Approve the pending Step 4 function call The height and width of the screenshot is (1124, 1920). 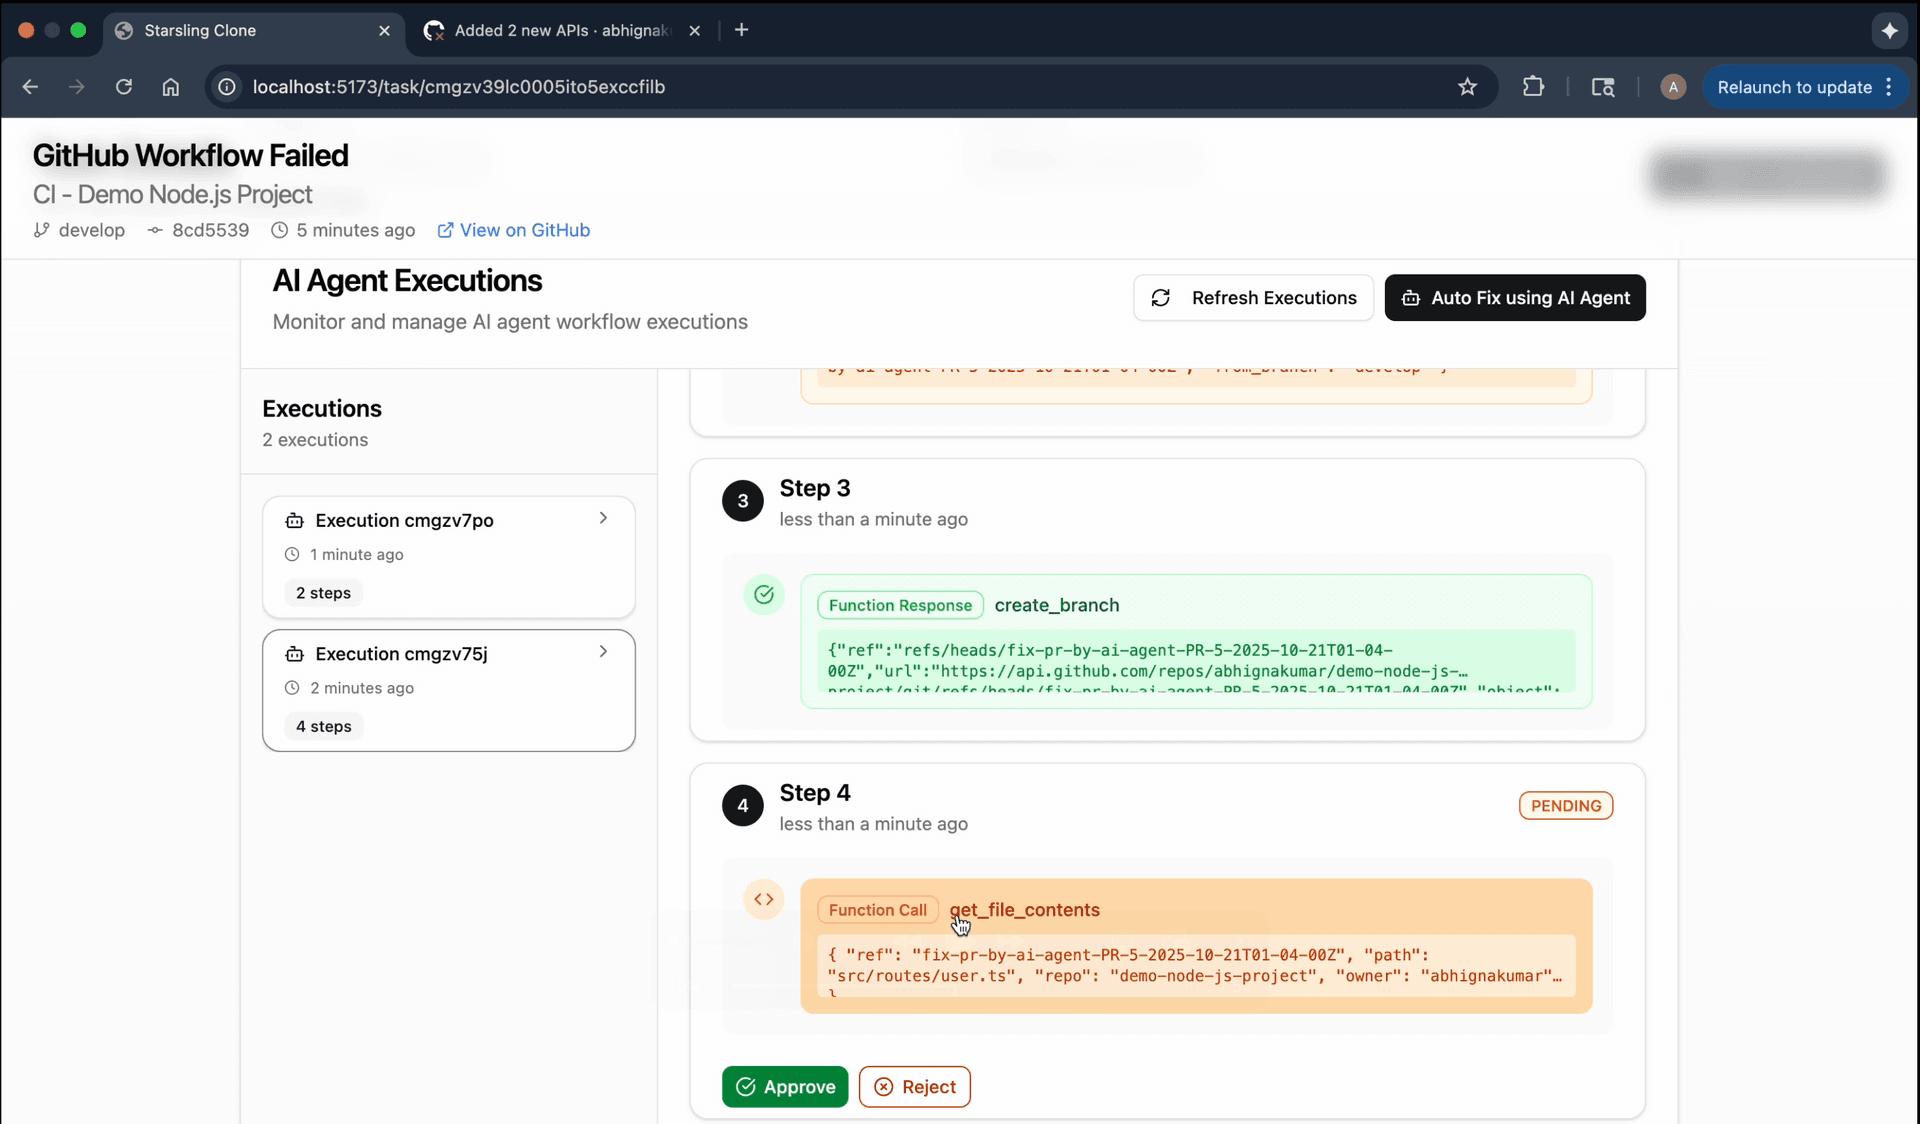tap(785, 1086)
